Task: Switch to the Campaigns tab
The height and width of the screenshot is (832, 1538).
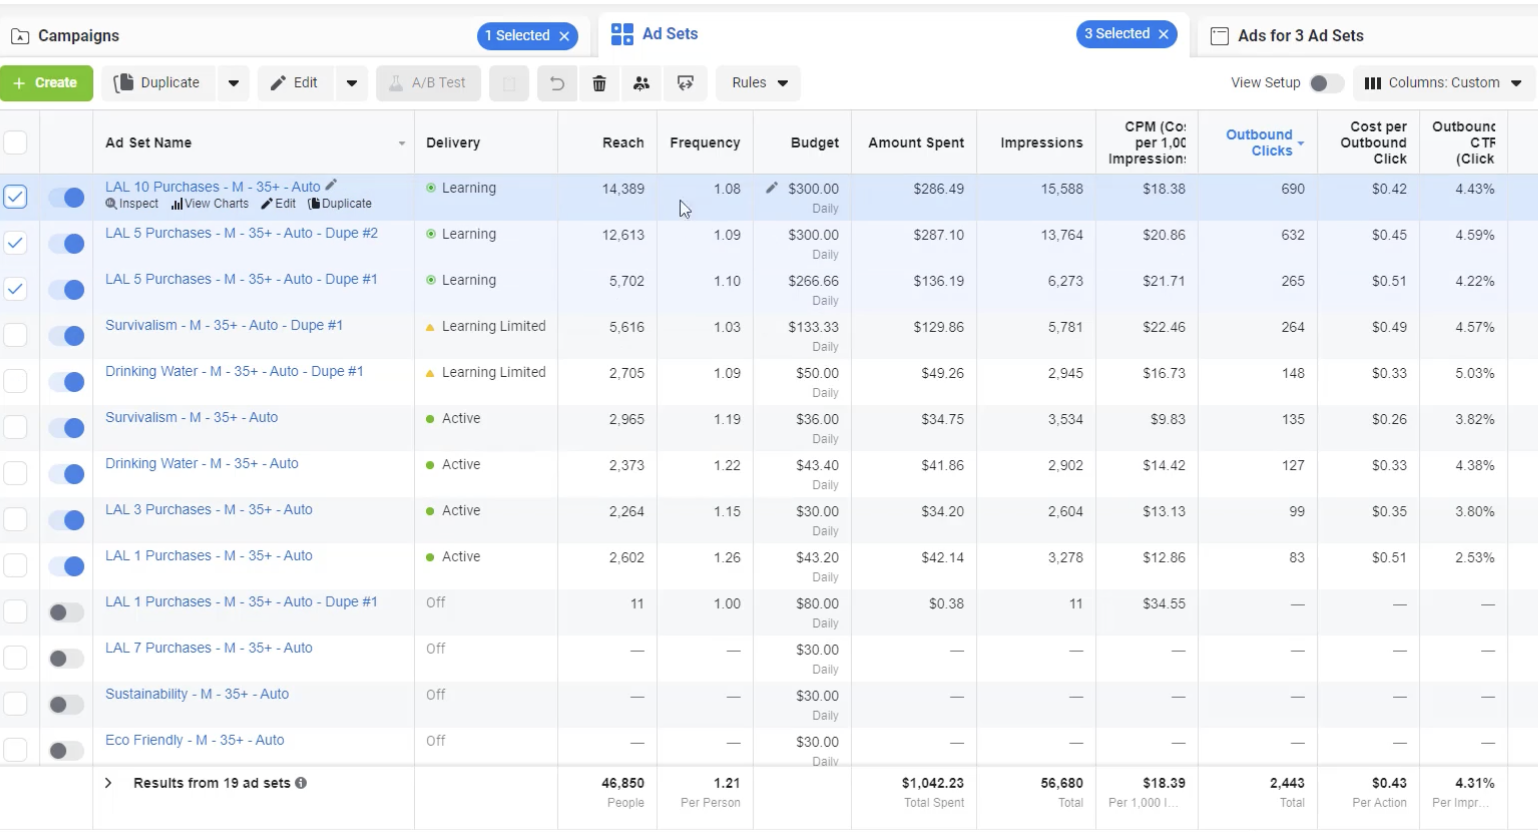Action: (x=78, y=36)
